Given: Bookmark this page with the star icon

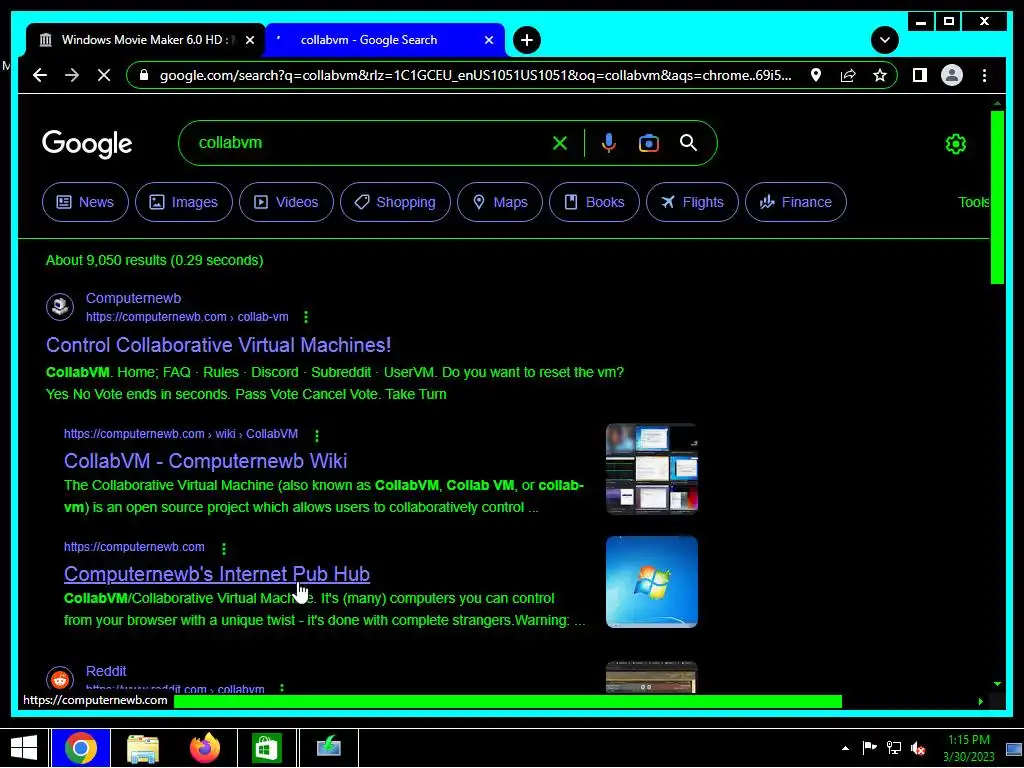Looking at the screenshot, I should click(880, 75).
